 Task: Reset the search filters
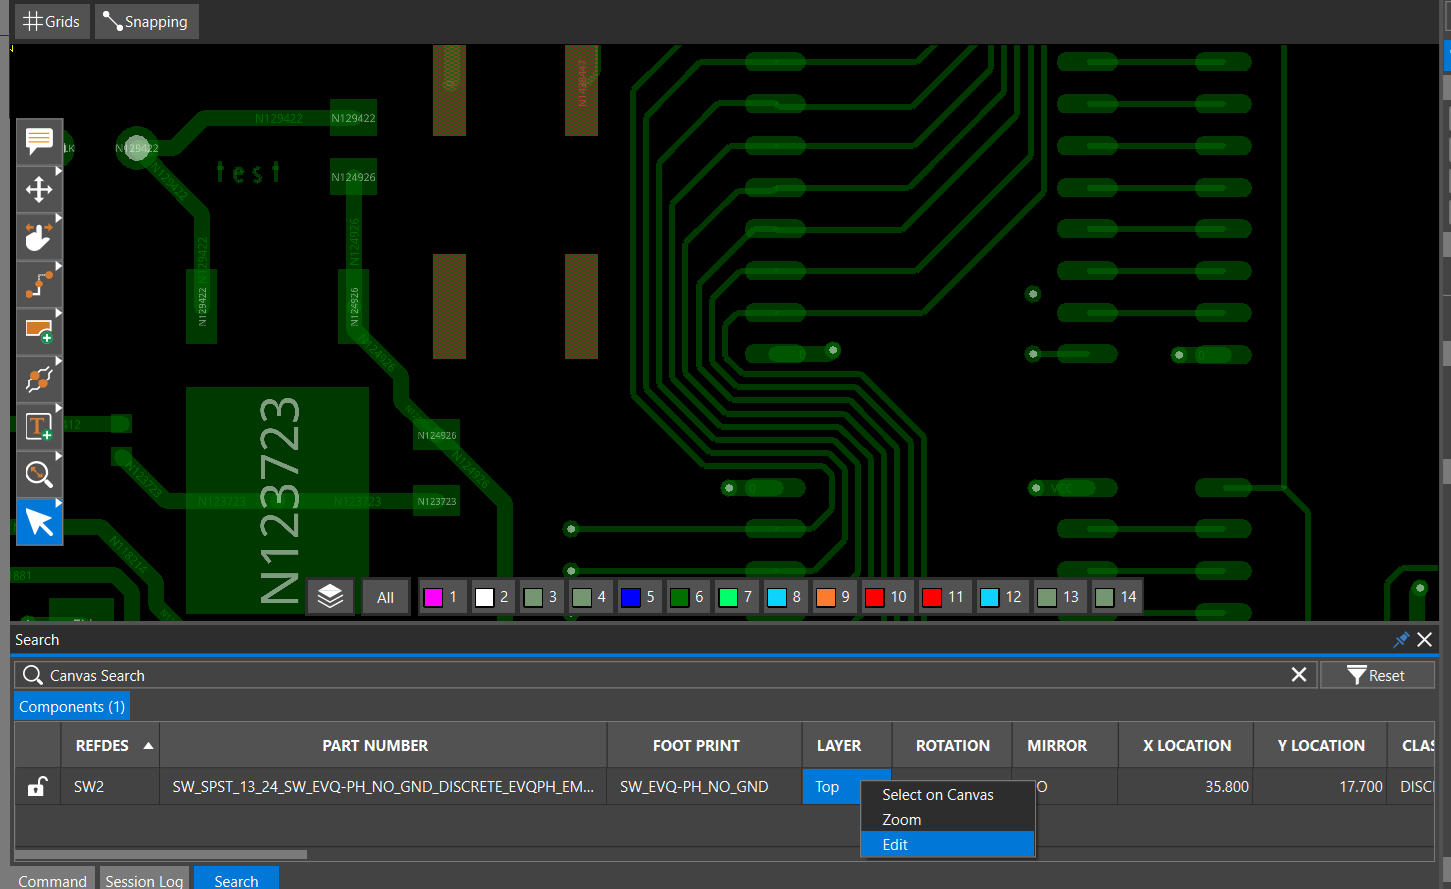1377,675
